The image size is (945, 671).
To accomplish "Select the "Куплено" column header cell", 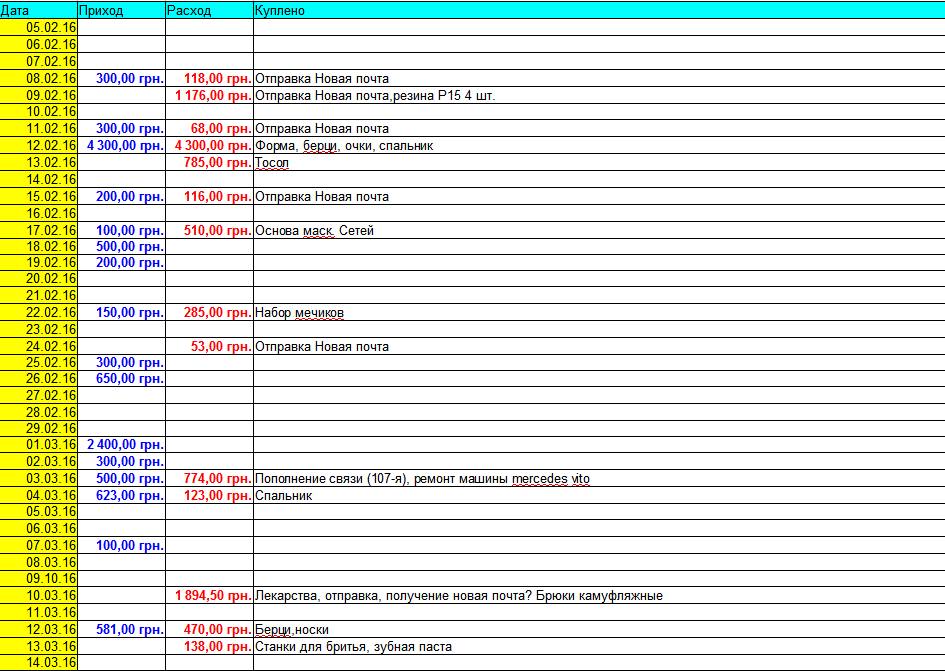I will point(598,10).
